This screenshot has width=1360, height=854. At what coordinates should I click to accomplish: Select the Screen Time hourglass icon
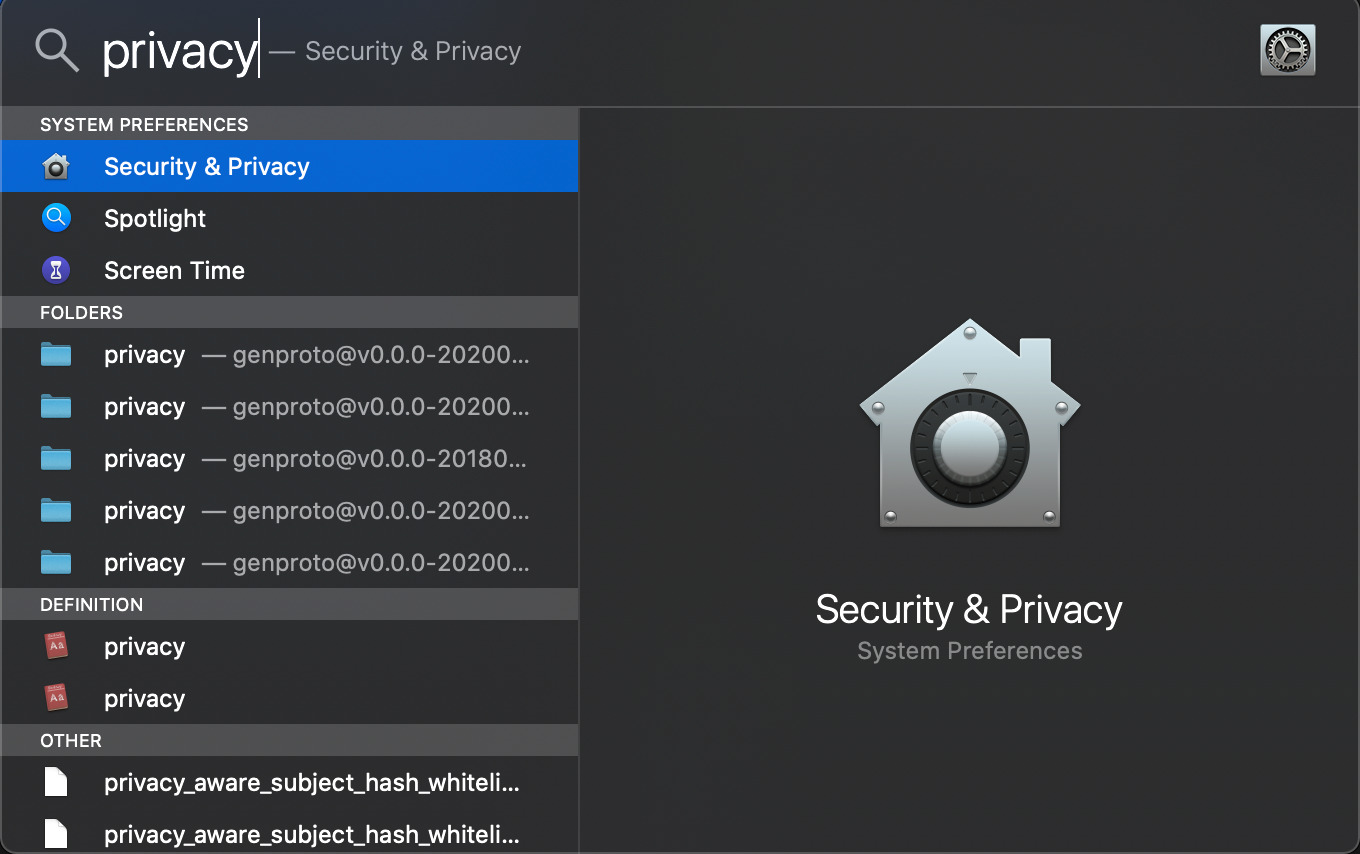[x=56, y=270]
